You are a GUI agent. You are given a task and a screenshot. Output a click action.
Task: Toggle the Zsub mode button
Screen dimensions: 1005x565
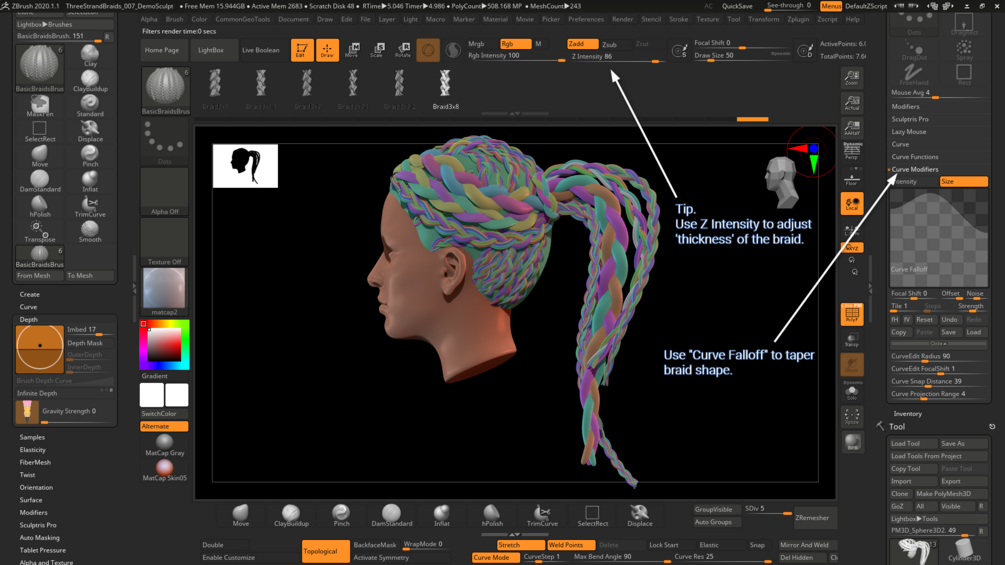(609, 44)
